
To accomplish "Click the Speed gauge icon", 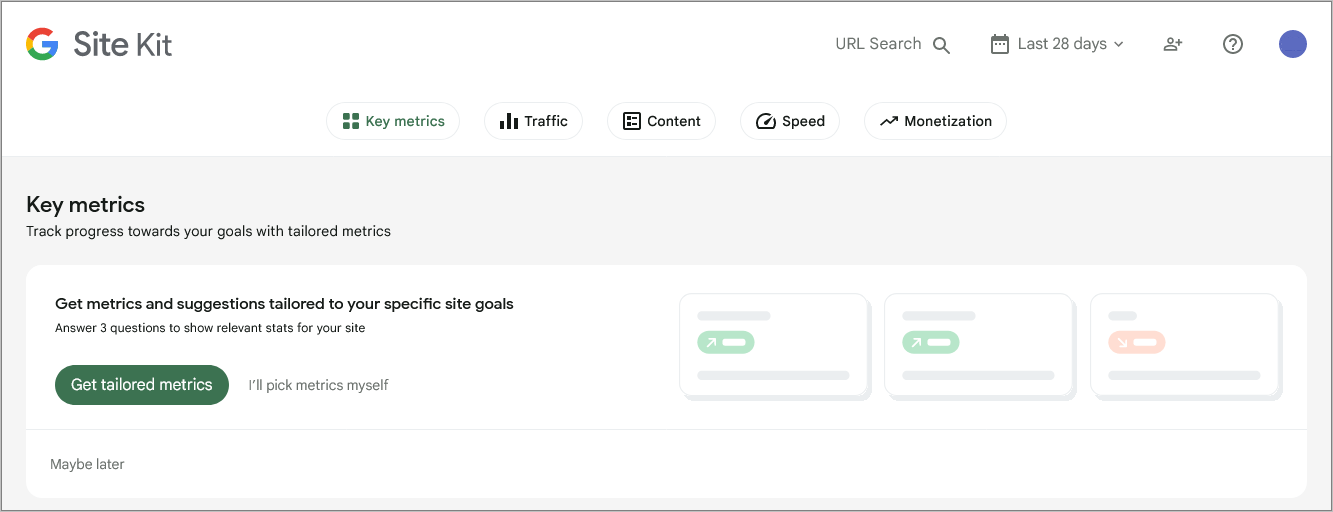I will click(x=766, y=122).
